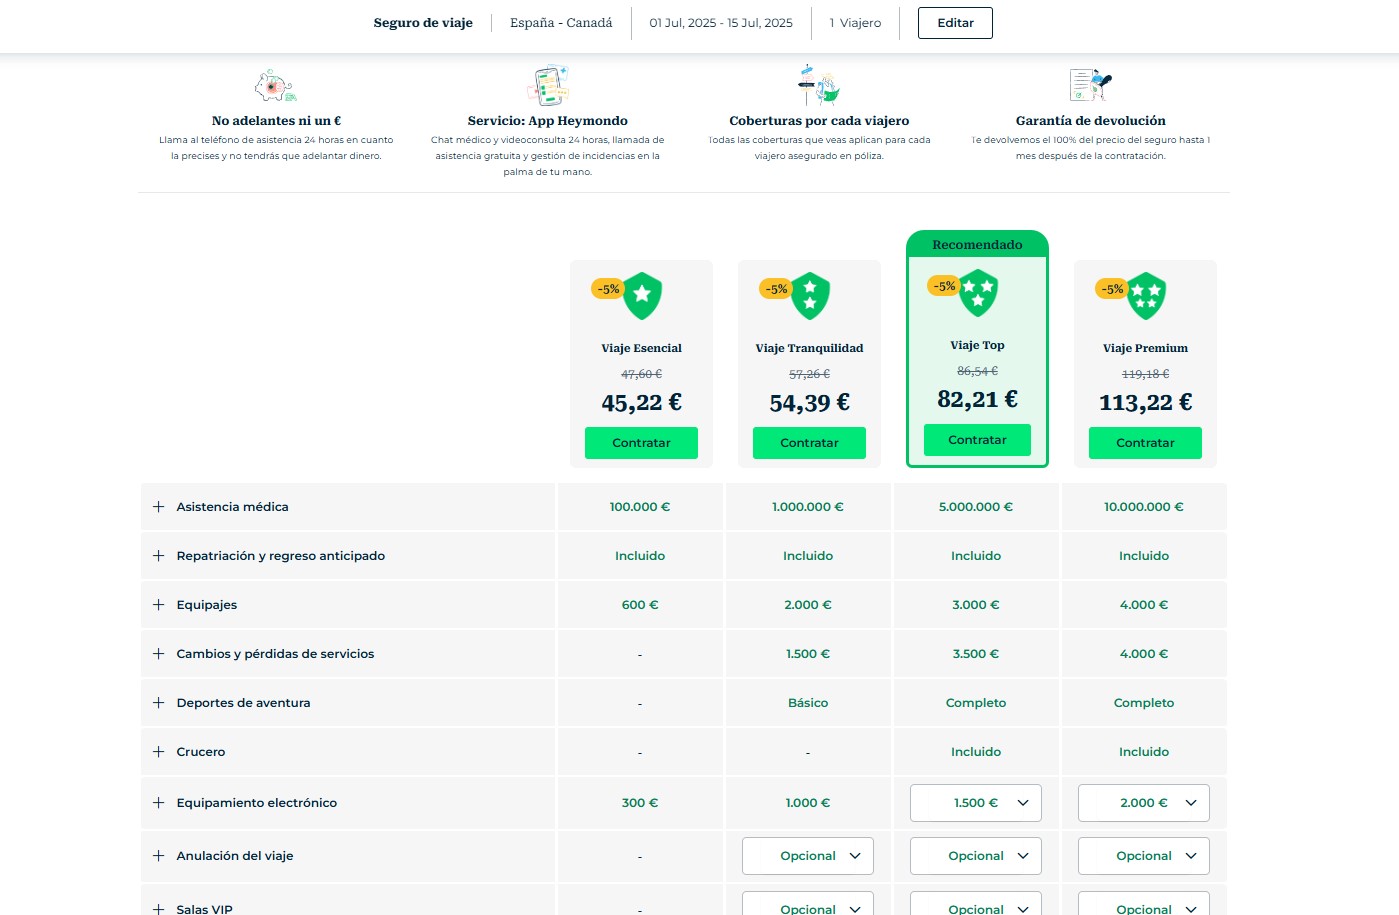Click the Editar button in the header
This screenshot has height=915, width=1399.
click(955, 23)
